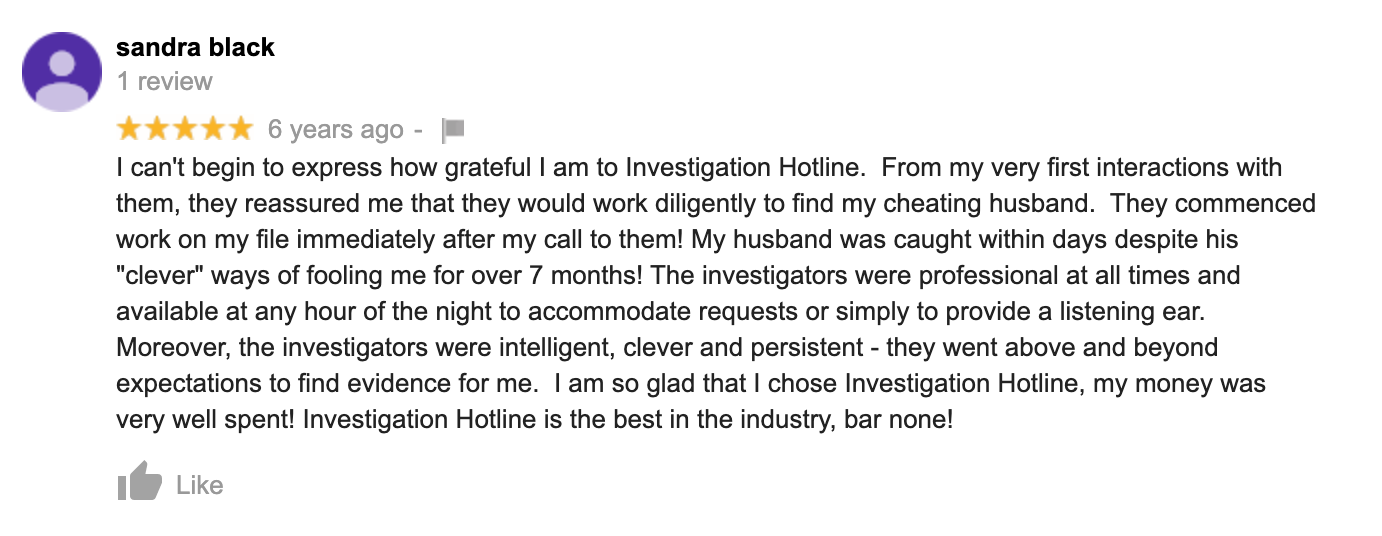The width and height of the screenshot is (1382, 536).
Task: Click sandra black's profile avatar
Action: pos(62,72)
